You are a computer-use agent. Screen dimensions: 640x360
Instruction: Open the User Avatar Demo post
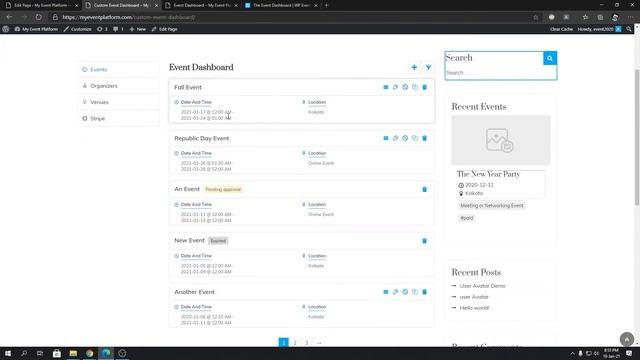coord(482,286)
